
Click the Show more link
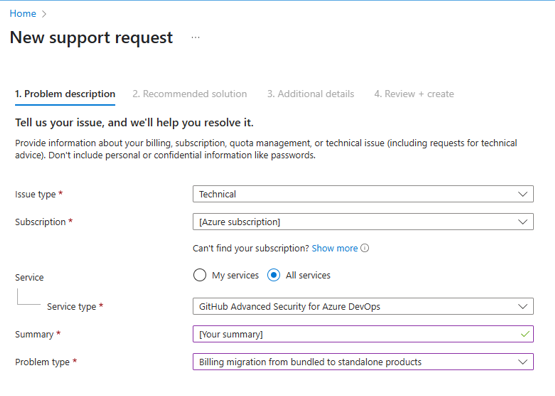click(335, 248)
